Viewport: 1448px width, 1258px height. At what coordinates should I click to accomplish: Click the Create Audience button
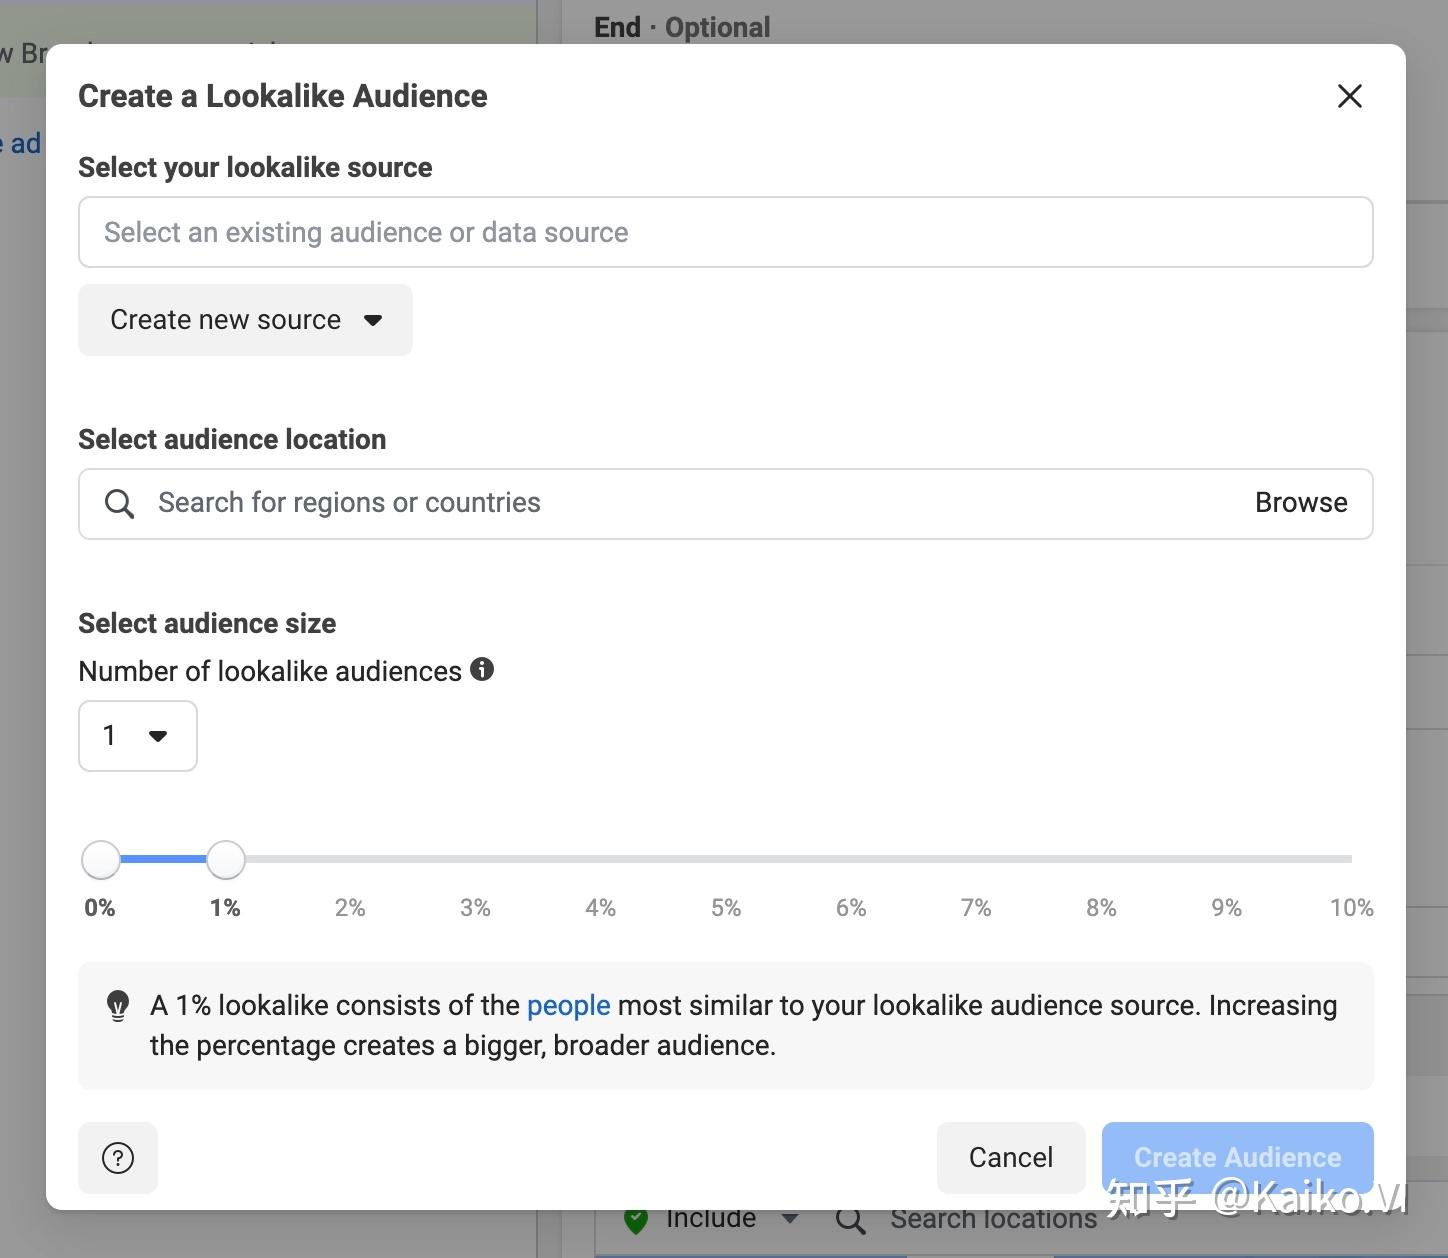[x=1237, y=1157]
